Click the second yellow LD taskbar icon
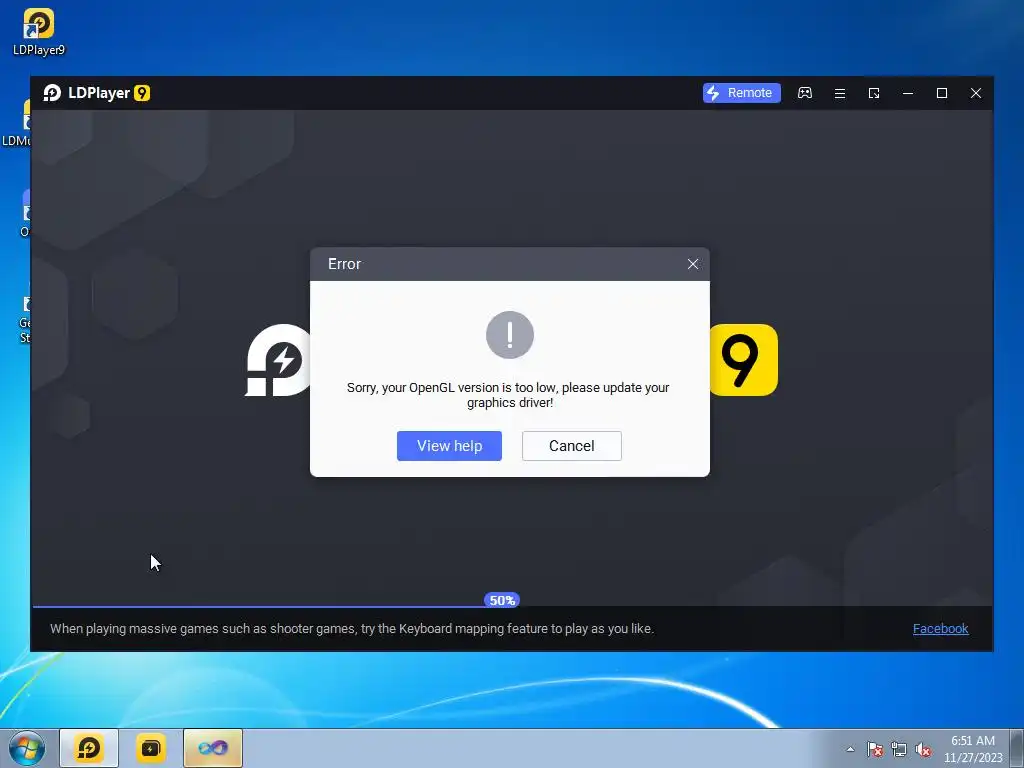The width and height of the screenshot is (1024, 768). [x=151, y=748]
